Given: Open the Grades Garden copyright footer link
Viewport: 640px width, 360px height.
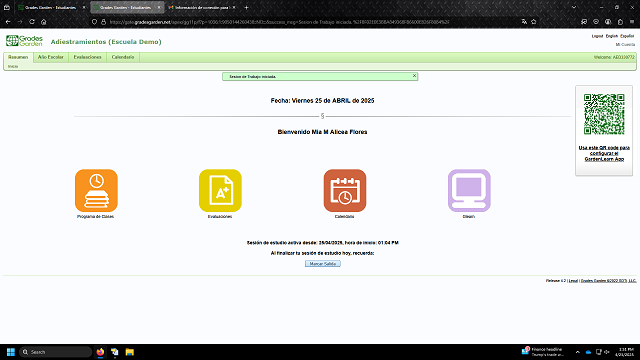Looking at the screenshot, I should (608, 281).
